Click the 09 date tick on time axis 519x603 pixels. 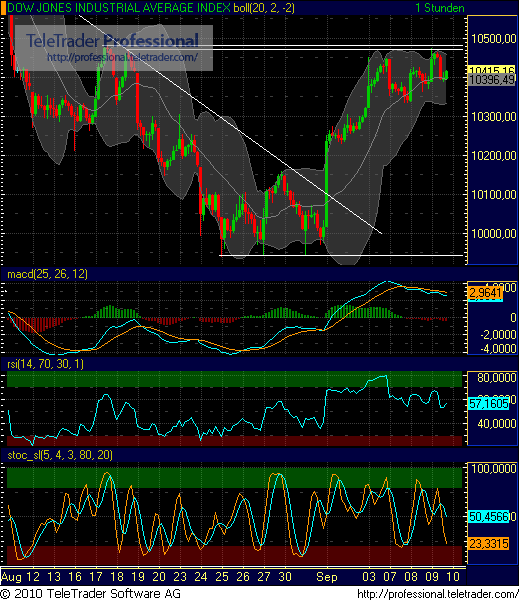coord(432,576)
